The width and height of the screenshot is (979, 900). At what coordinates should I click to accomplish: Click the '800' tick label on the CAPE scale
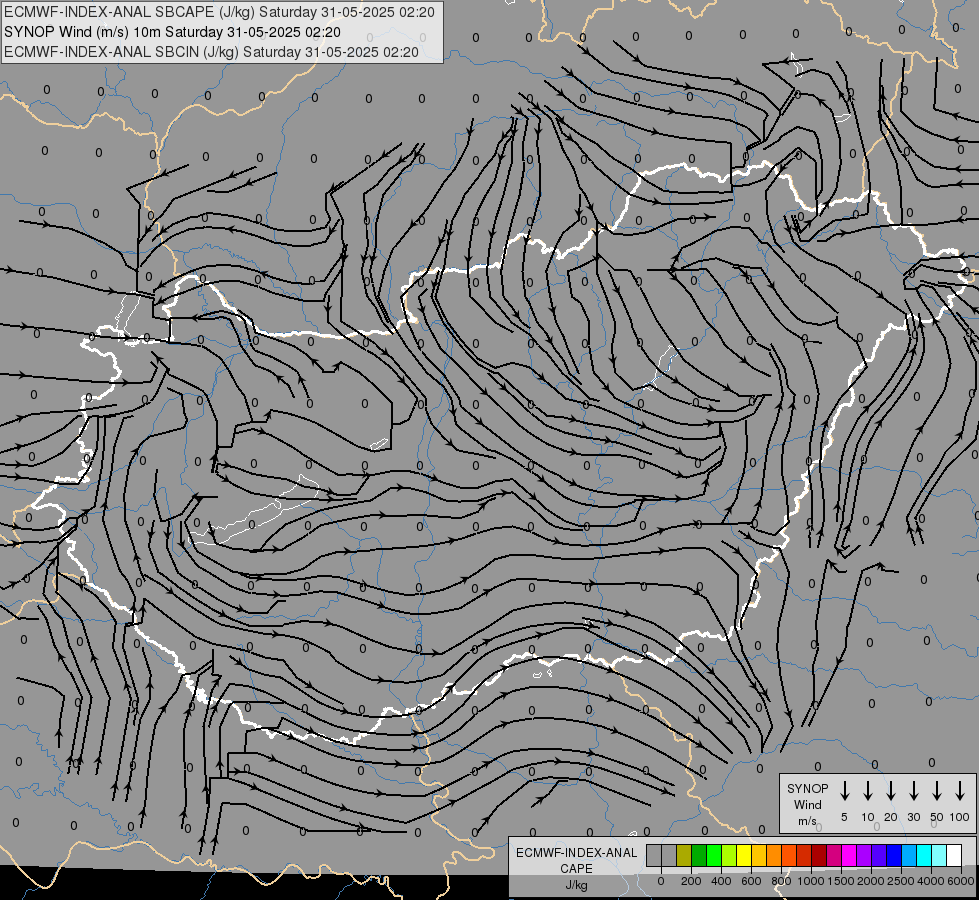(781, 881)
